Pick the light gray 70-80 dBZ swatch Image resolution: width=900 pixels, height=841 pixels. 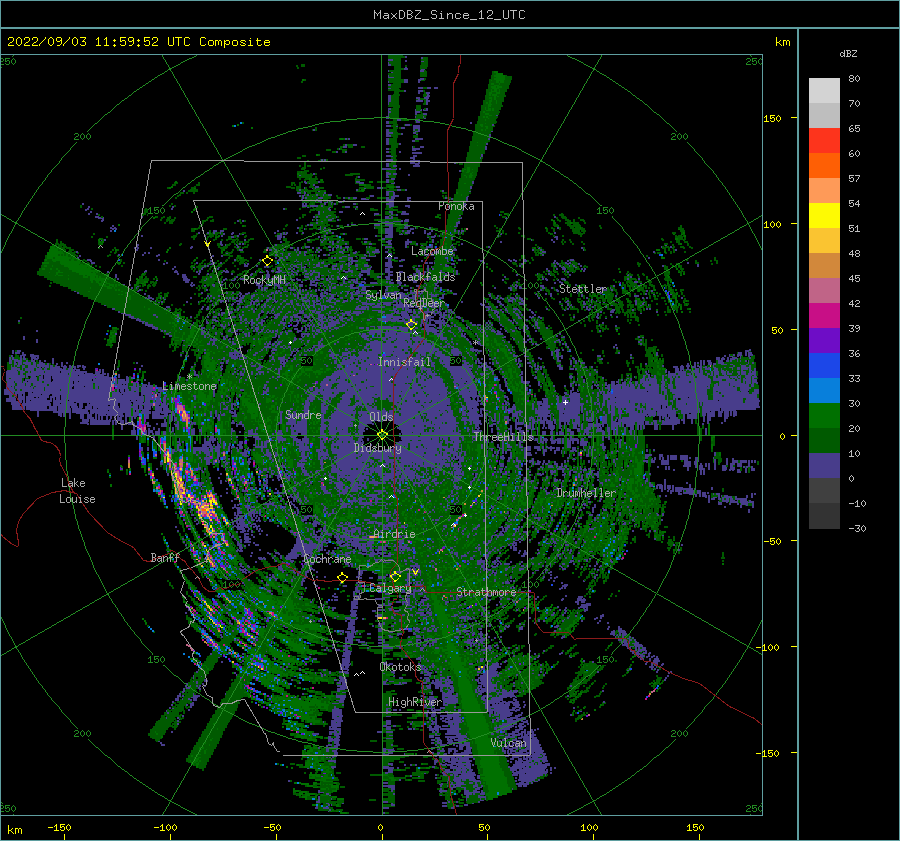pyautogui.click(x=824, y=91)
